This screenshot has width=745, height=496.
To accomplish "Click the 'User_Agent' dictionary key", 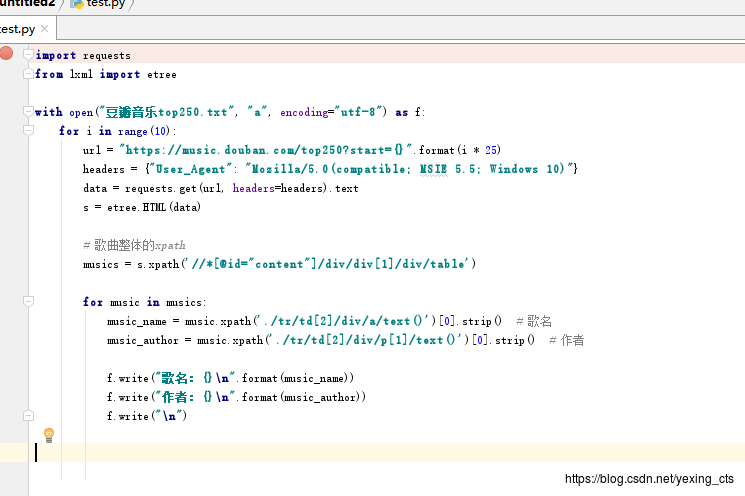I will coord(191,169).
